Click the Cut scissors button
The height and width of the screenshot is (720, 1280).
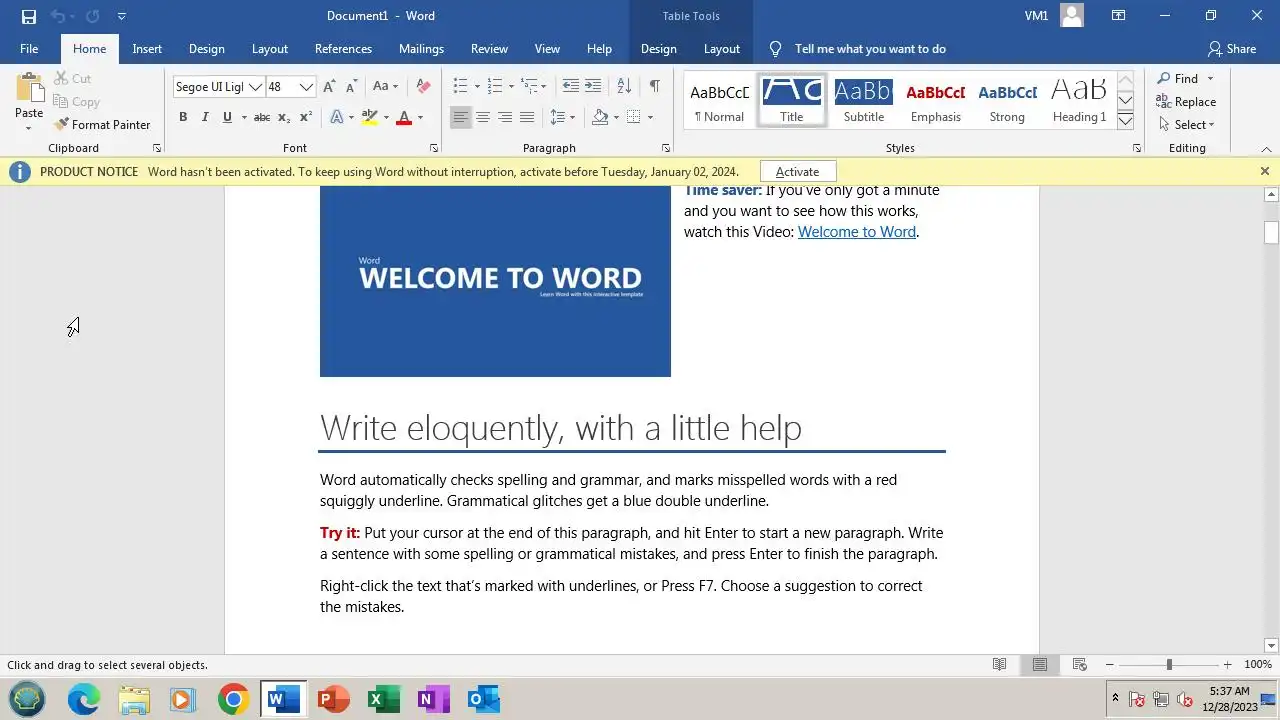click(72, 78)
